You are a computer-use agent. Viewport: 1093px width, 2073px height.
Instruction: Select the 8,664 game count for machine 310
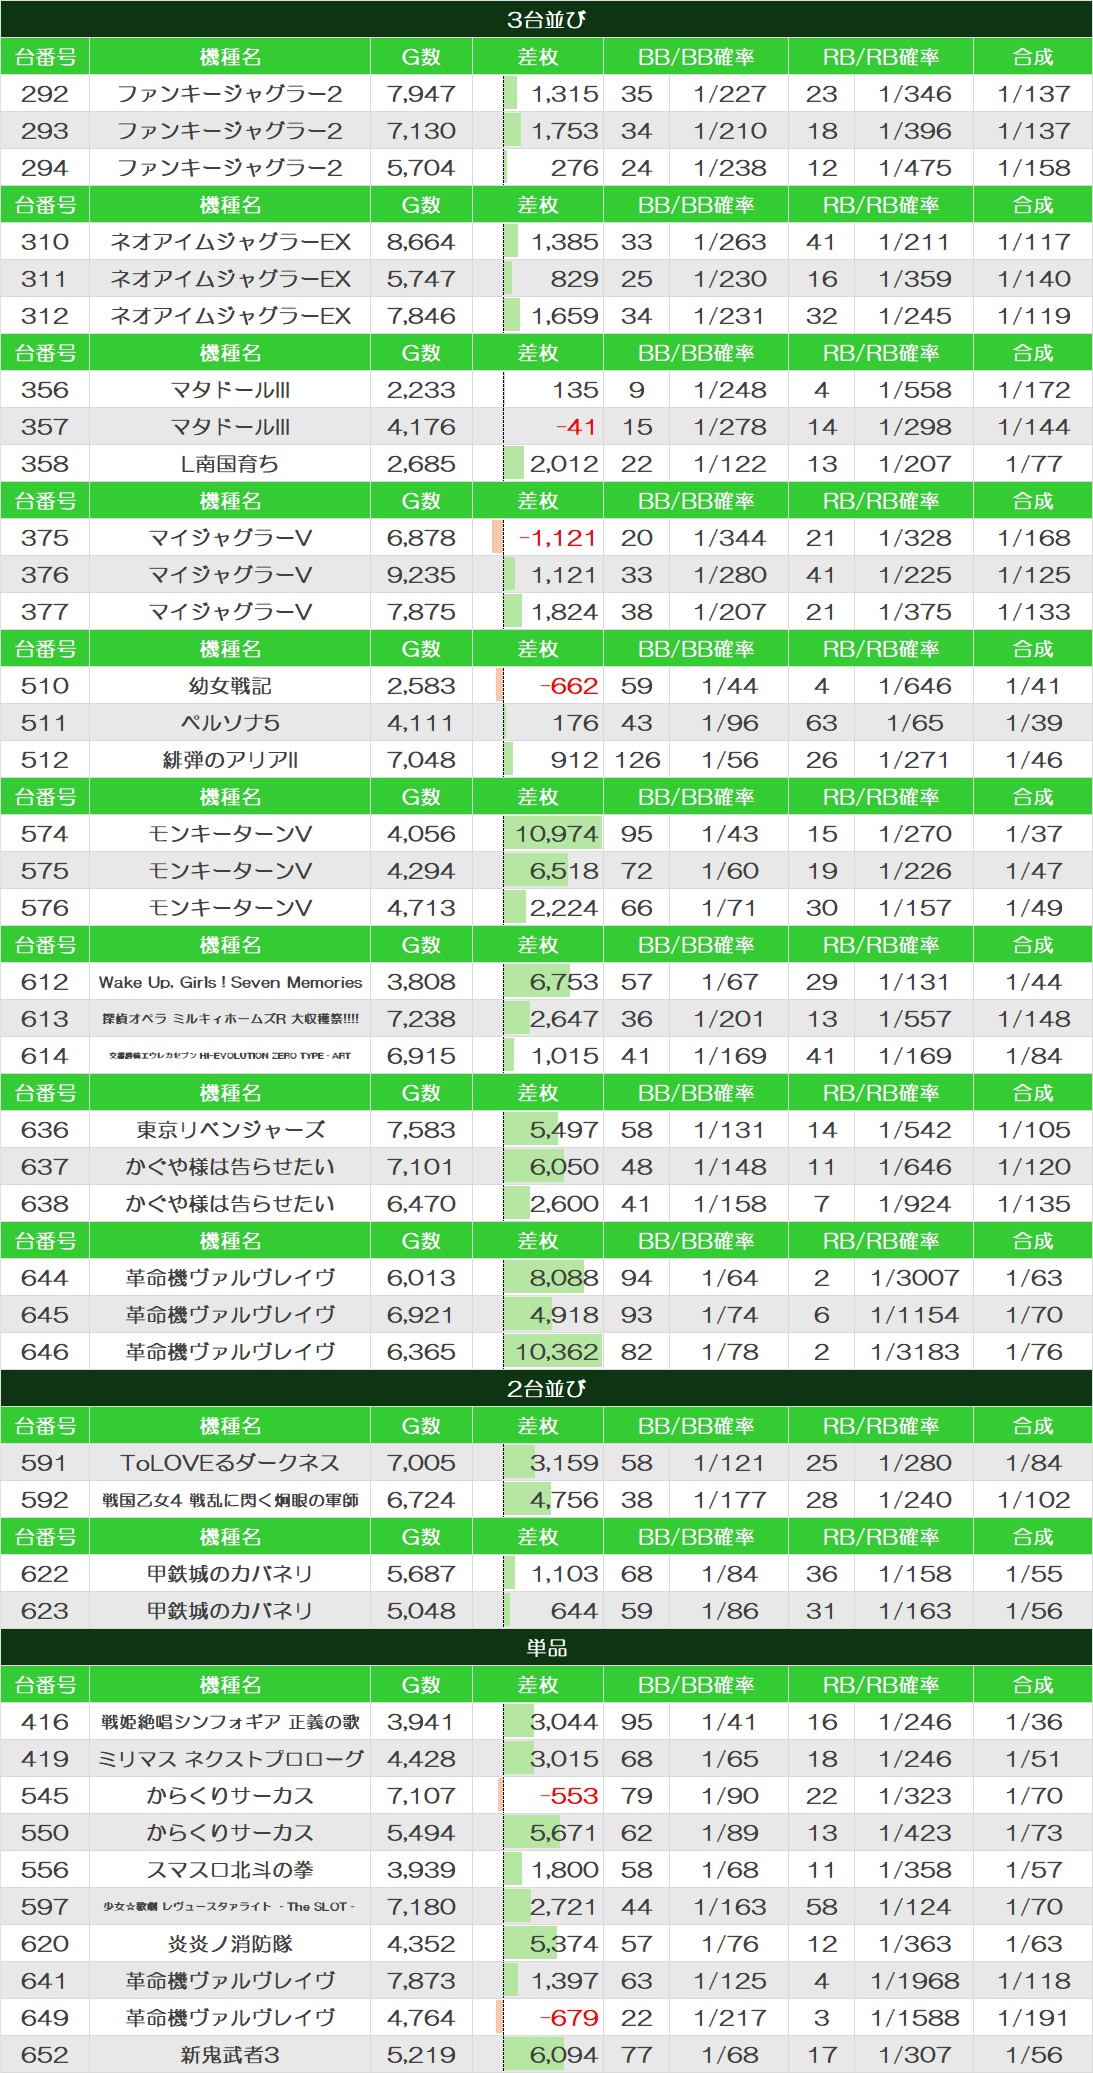click(421, 242)
